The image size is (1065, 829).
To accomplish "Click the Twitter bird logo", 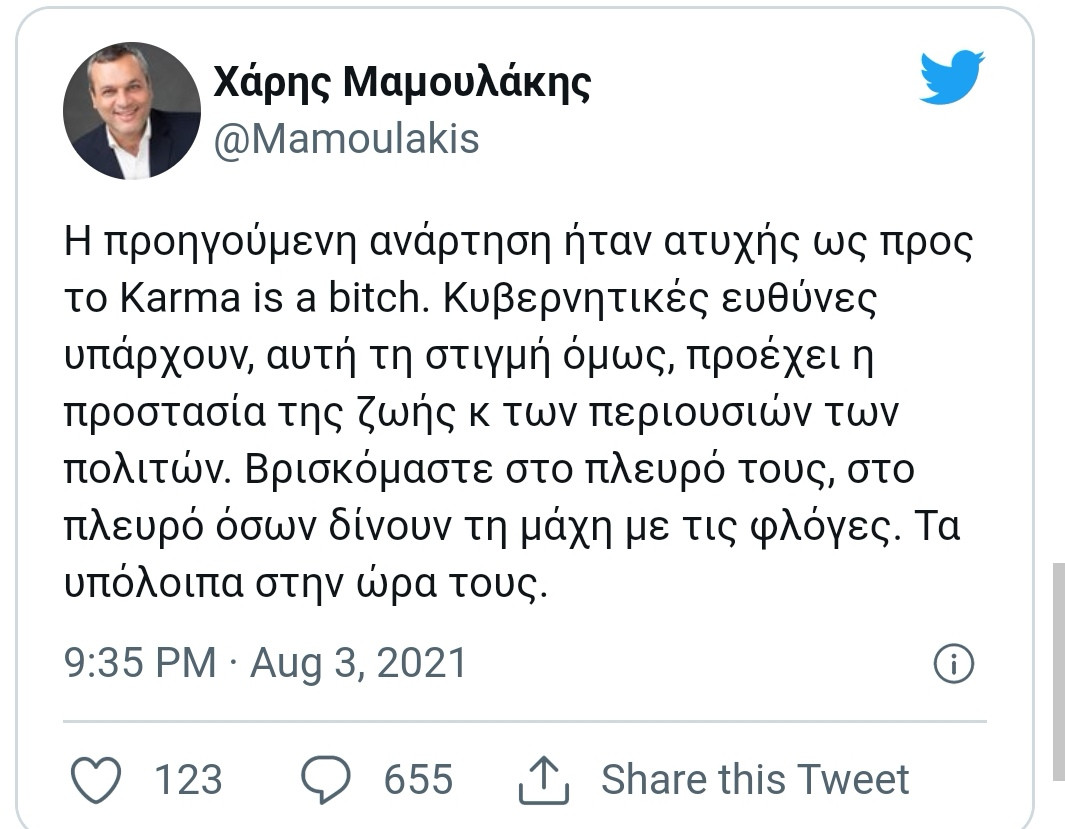I will pyautogui.click(x=952, y=77).
